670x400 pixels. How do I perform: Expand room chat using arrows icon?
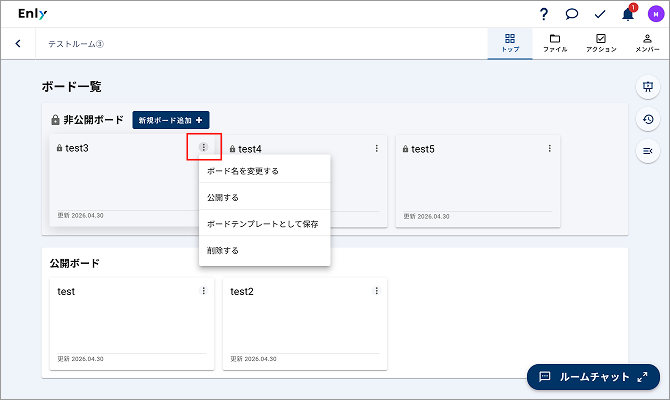pyautogui.click(x=642, y=377)
